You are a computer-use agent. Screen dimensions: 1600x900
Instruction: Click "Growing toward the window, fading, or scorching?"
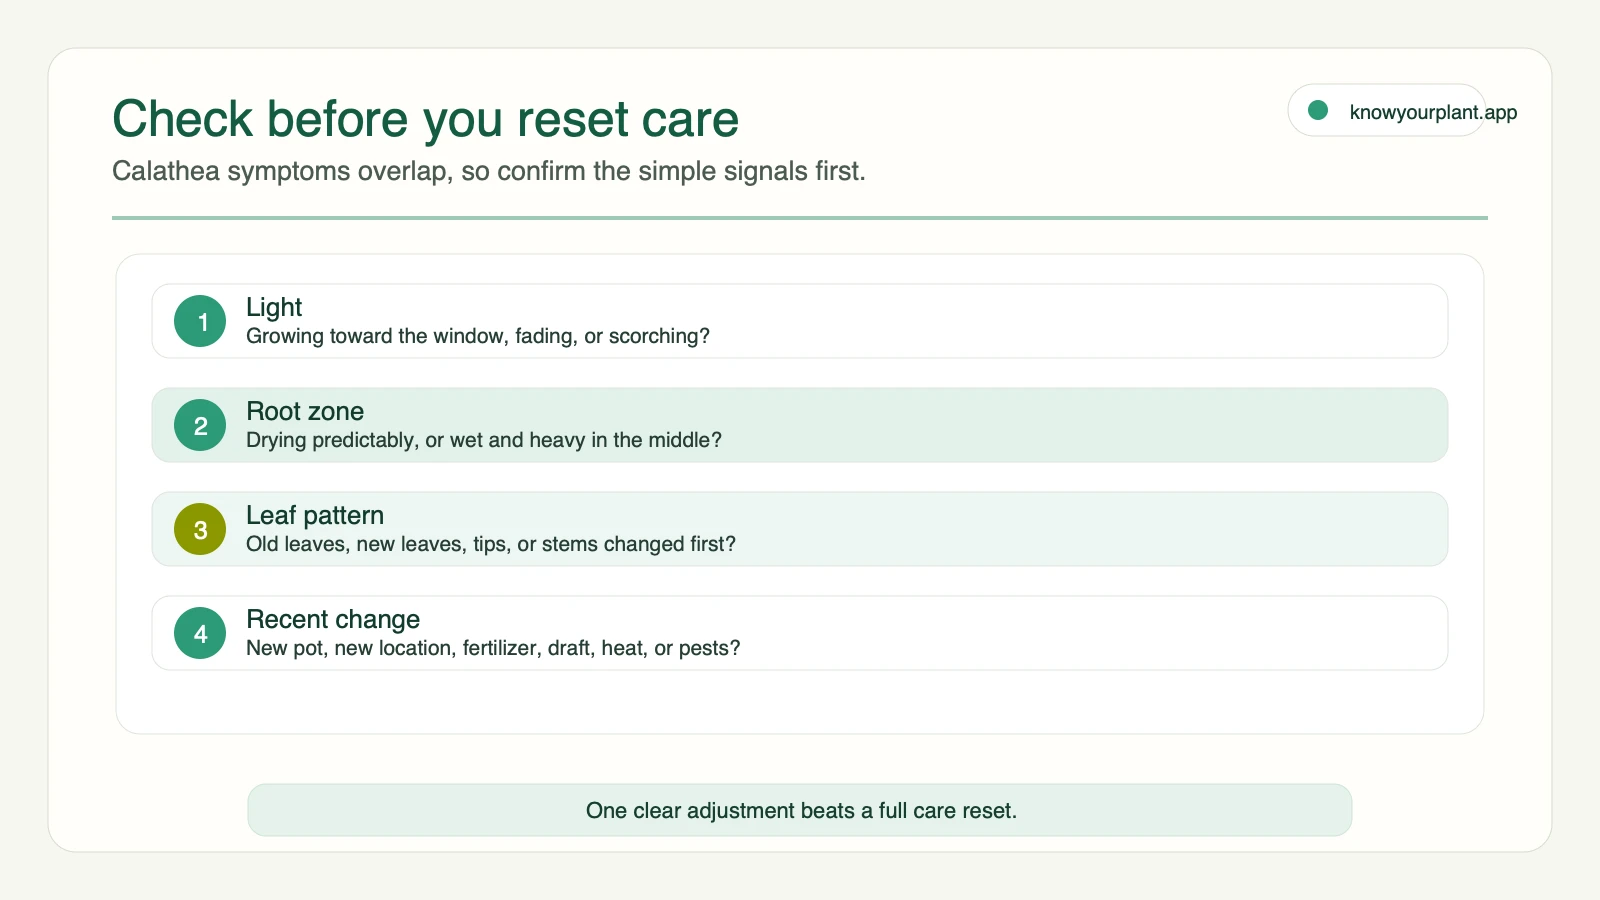pyautogui.click(x=478, y=336)
